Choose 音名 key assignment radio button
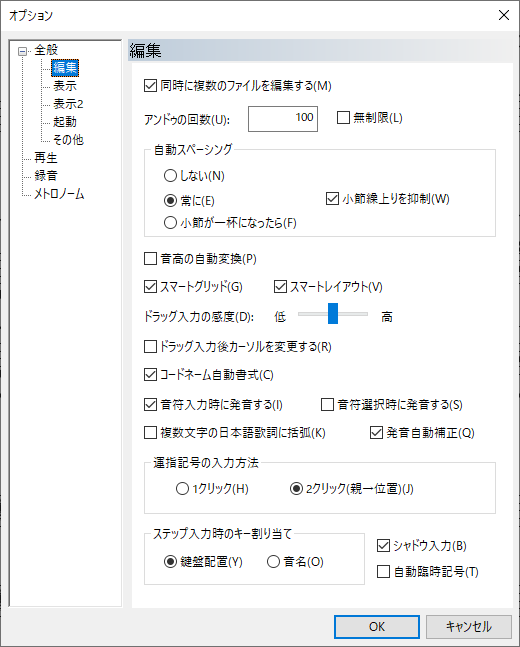 pyautogui.click(x=273, y=562)
